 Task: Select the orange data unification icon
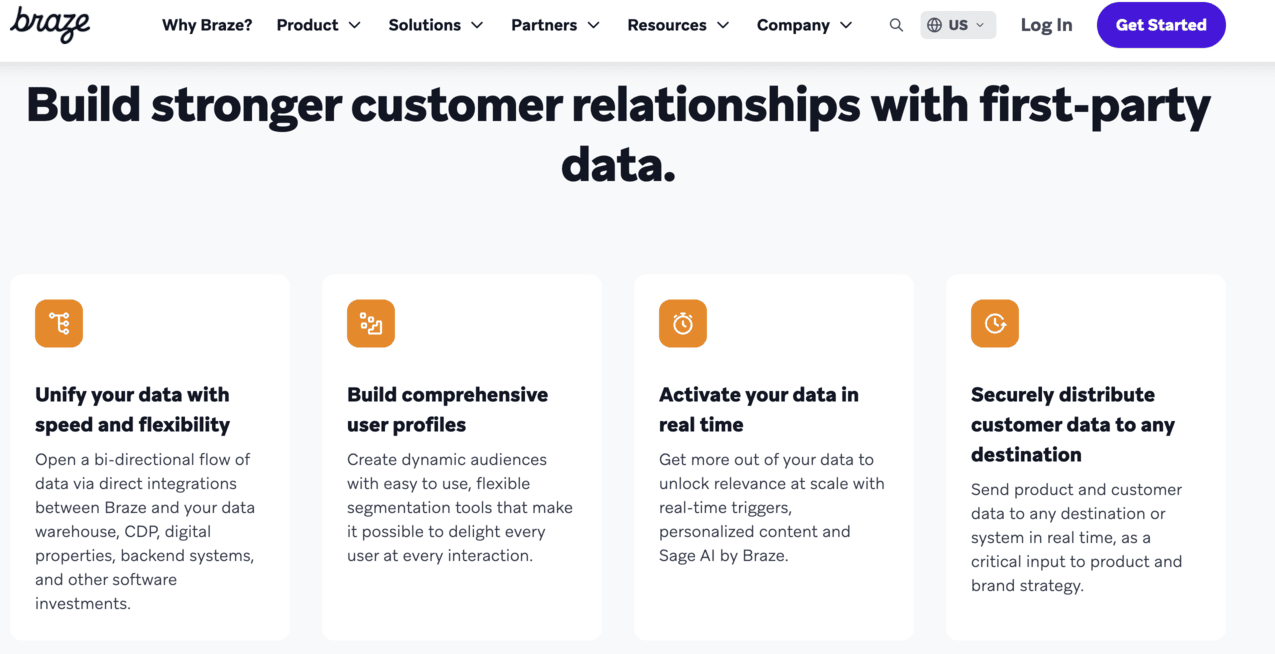tap(59, 323)
